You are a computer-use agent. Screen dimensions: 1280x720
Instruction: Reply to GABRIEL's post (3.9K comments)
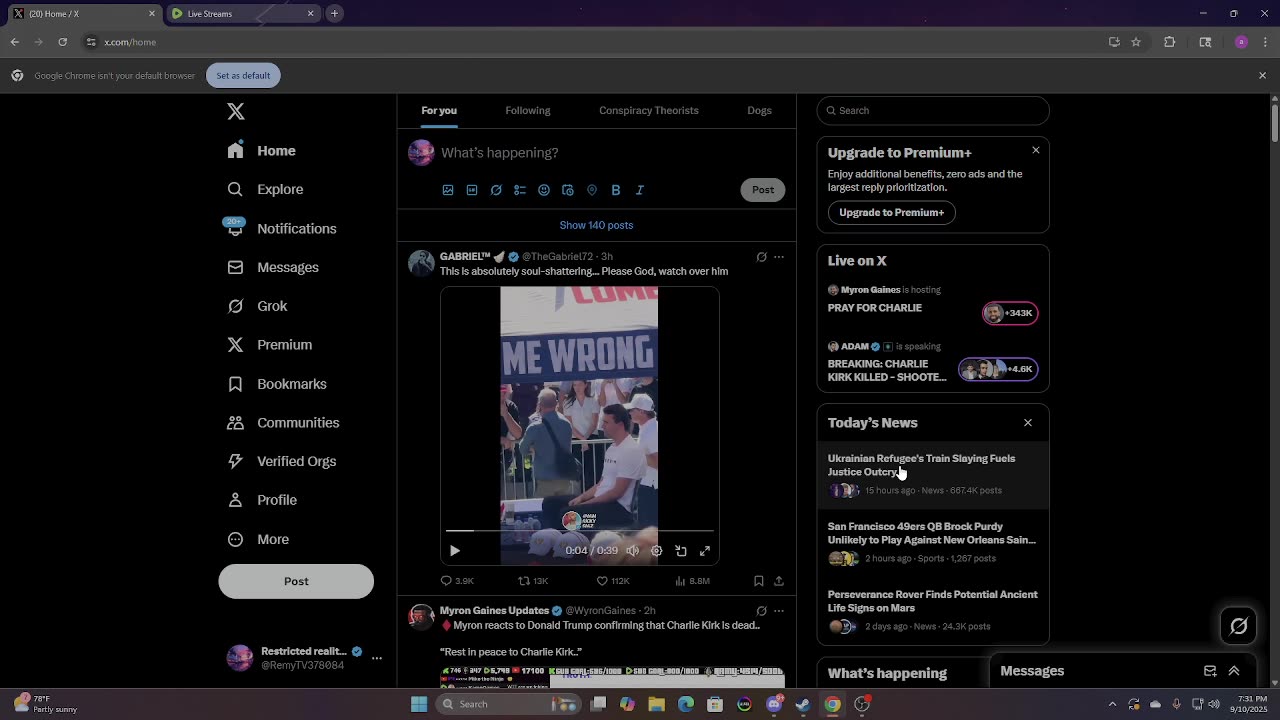point(457,581)
